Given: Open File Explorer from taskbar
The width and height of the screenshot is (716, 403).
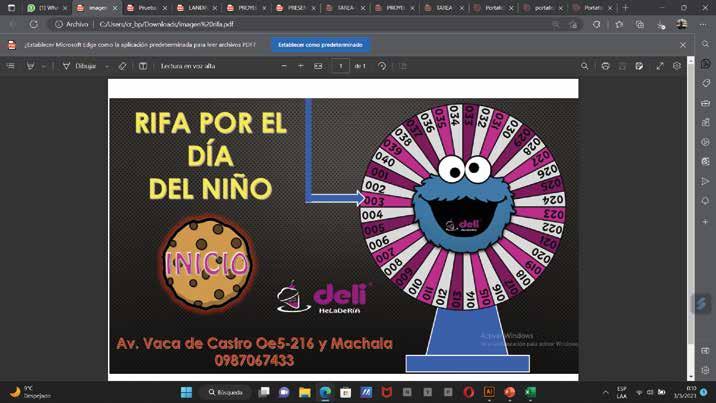Looking at the screenshot, I should coord(305,392).
